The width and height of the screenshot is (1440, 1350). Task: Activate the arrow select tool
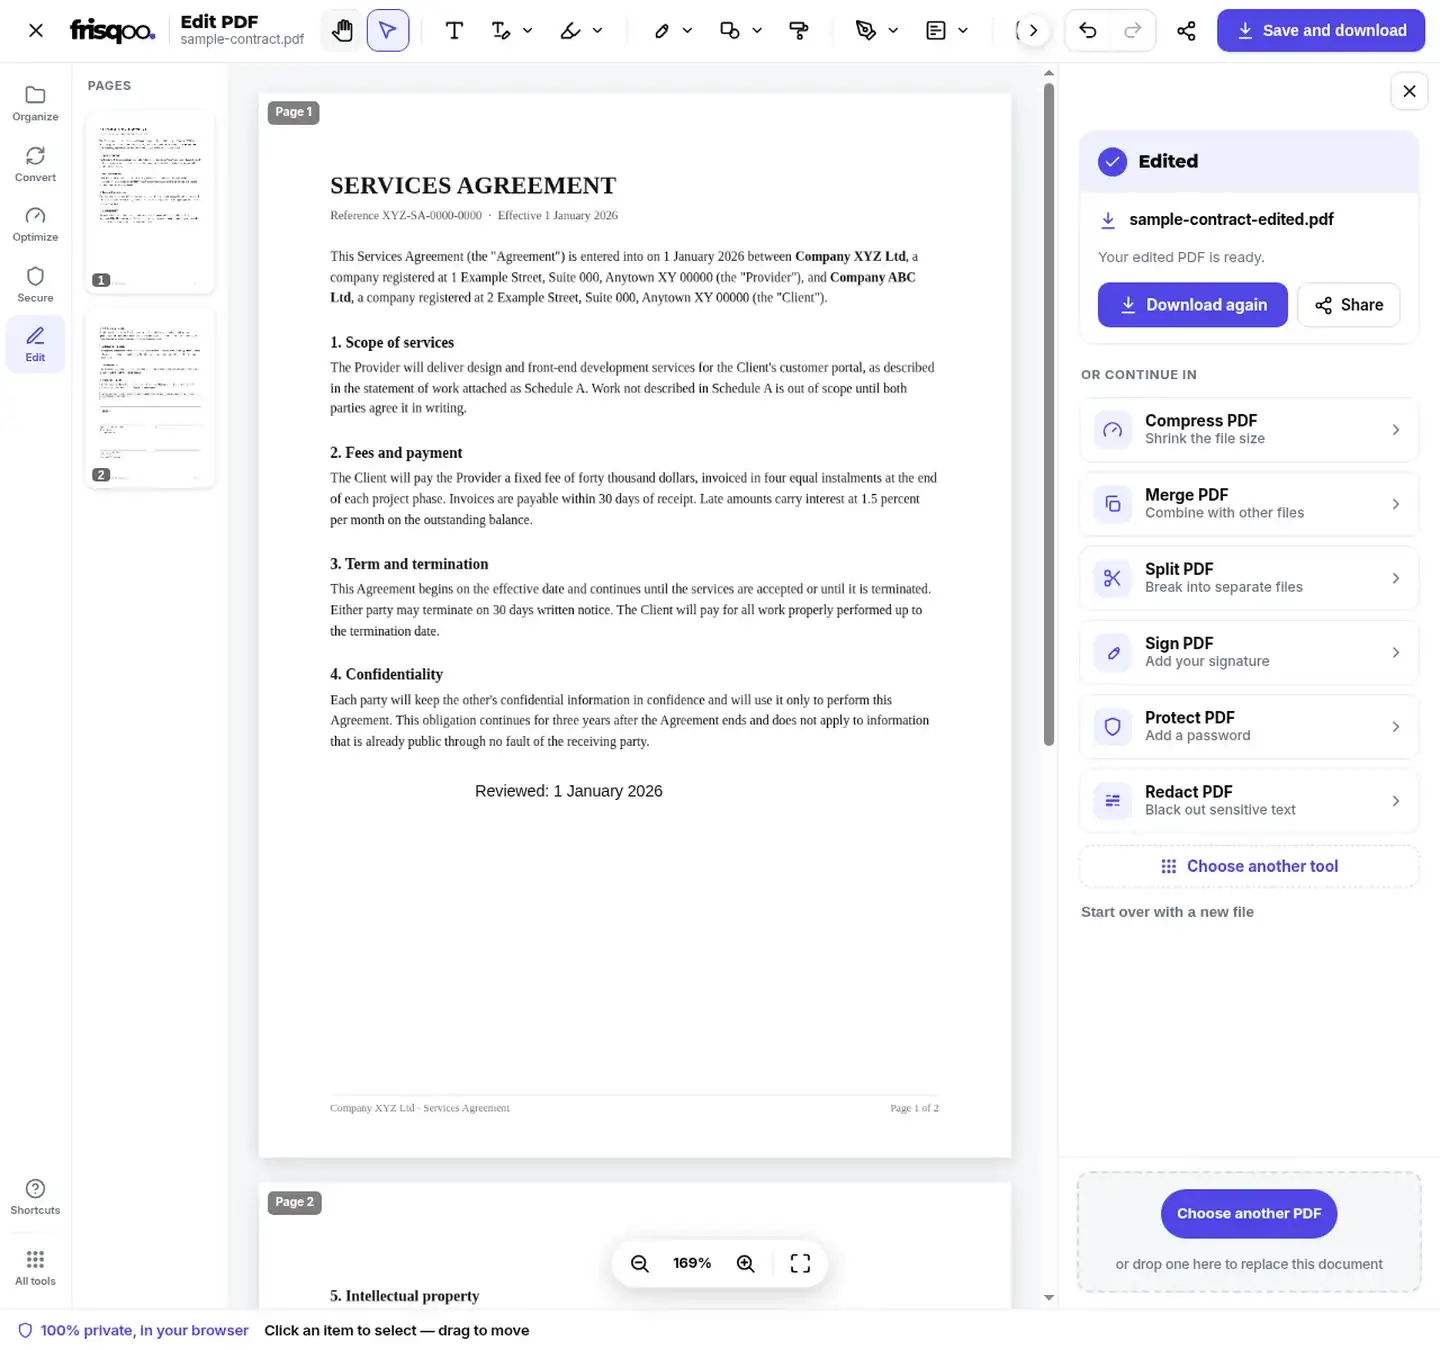point(388,31)
